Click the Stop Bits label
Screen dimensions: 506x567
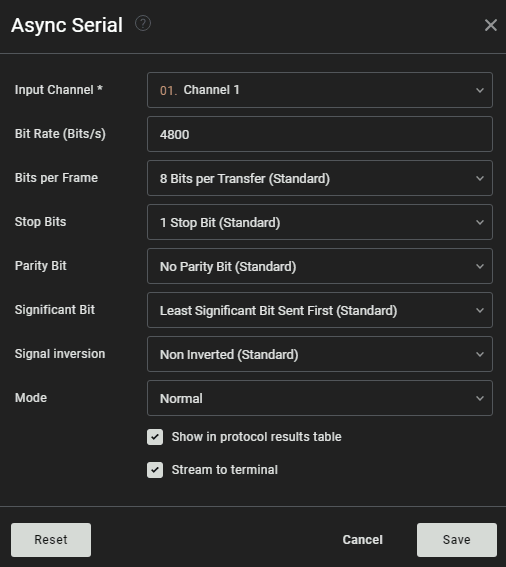[x=41, y=222]
